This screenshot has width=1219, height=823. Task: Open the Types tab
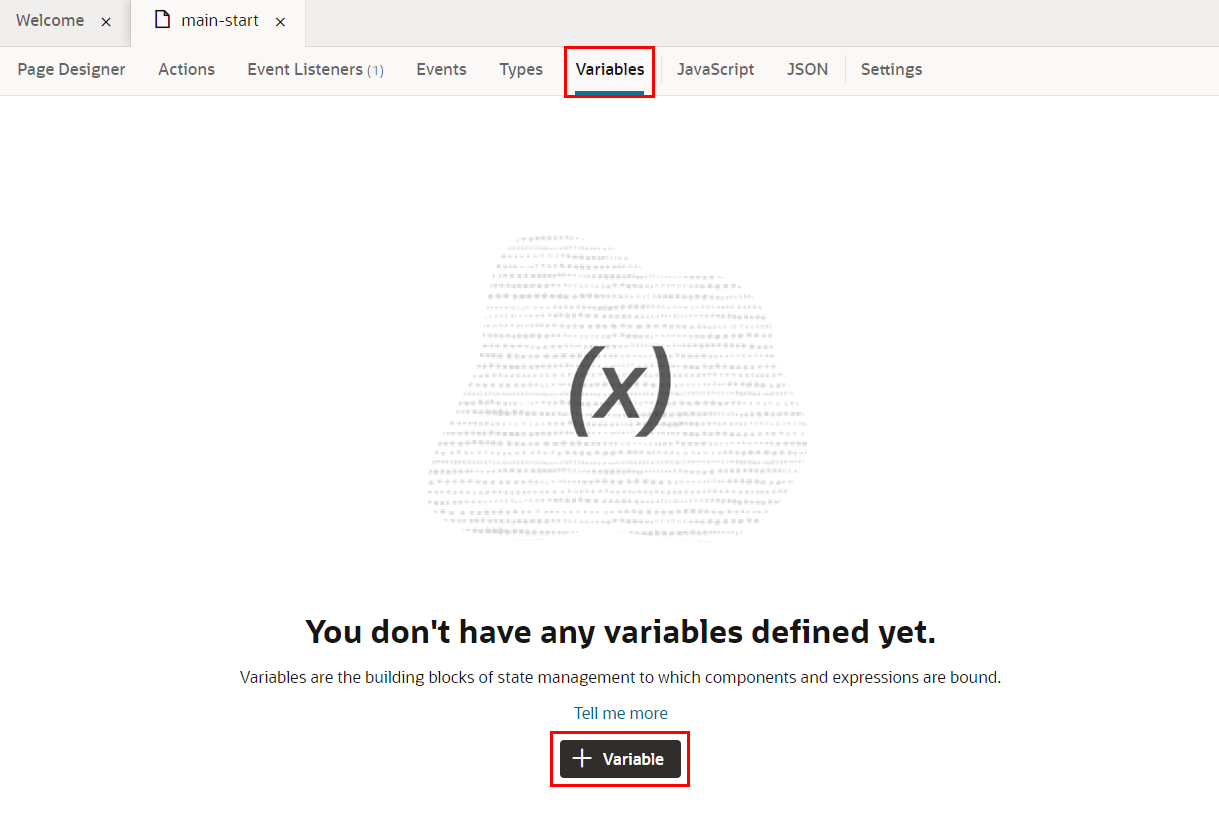[521, 69]
